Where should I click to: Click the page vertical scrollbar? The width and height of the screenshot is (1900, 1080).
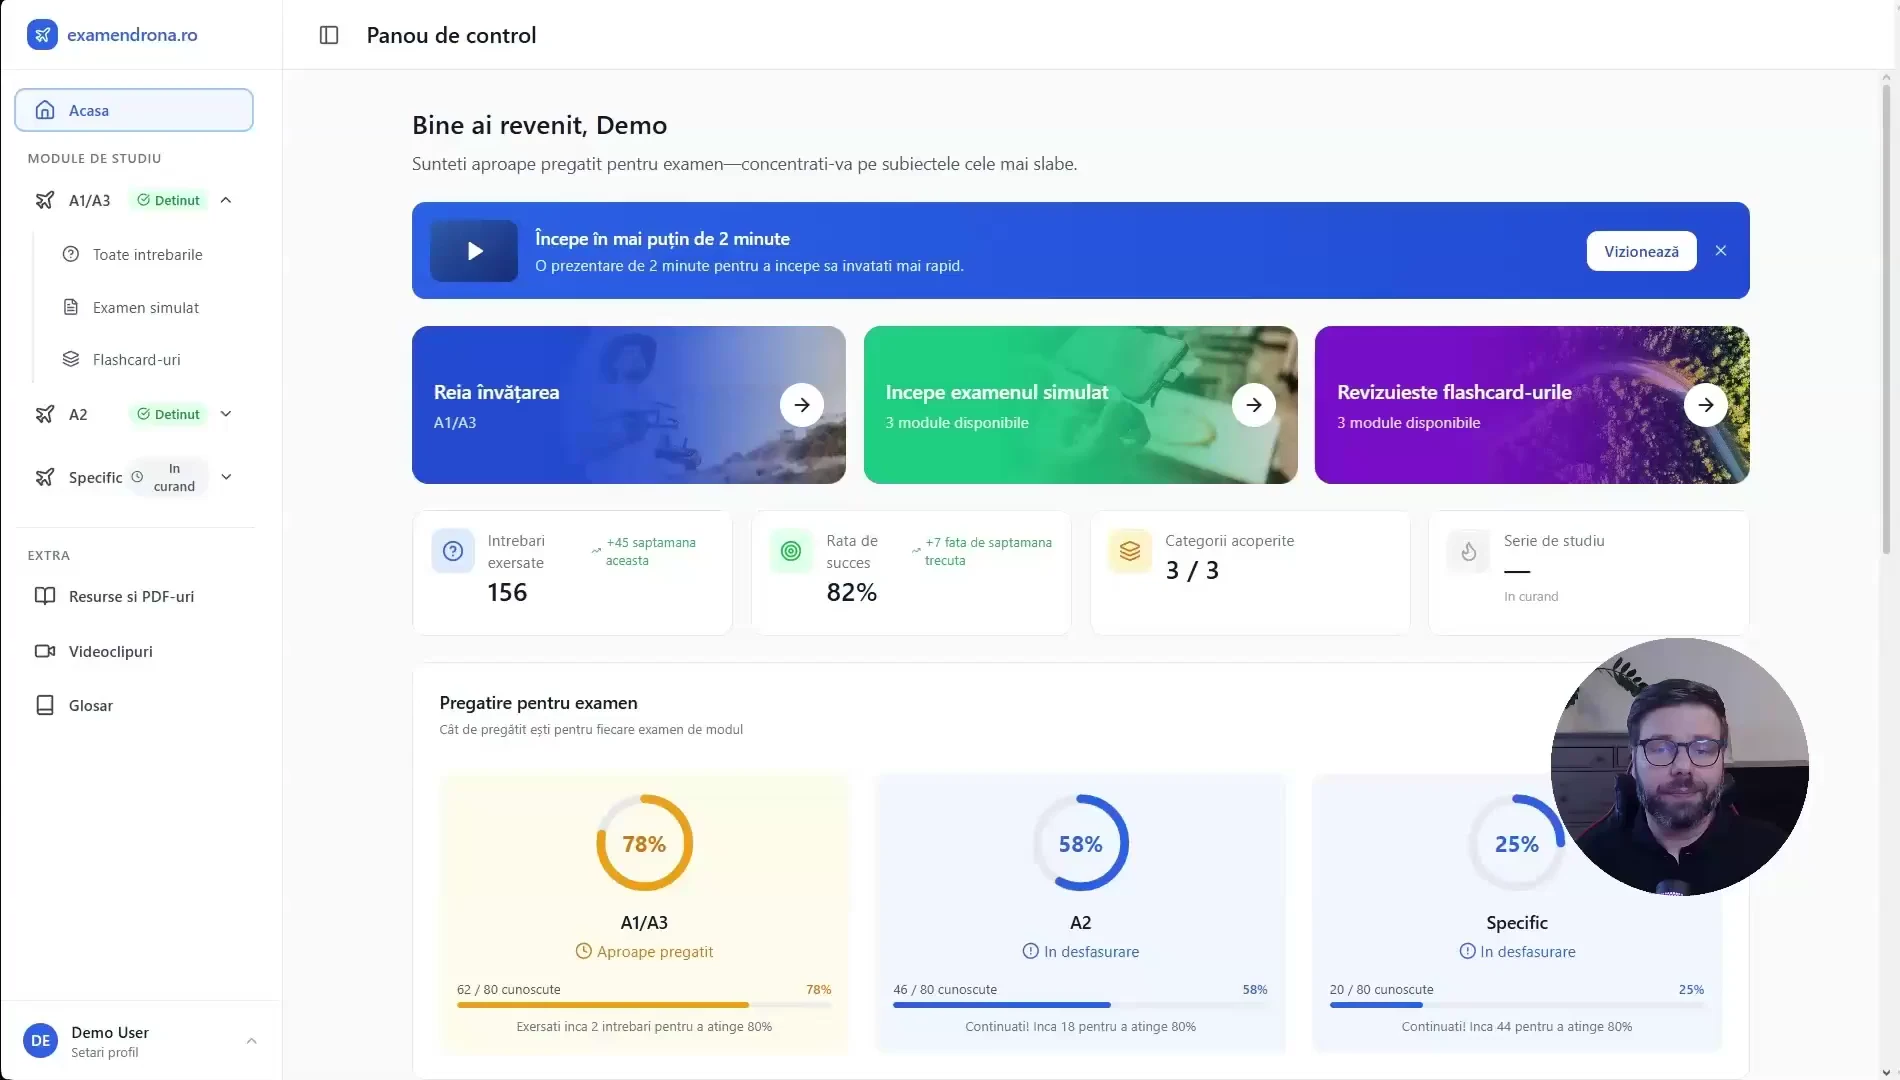[1886, 320]
